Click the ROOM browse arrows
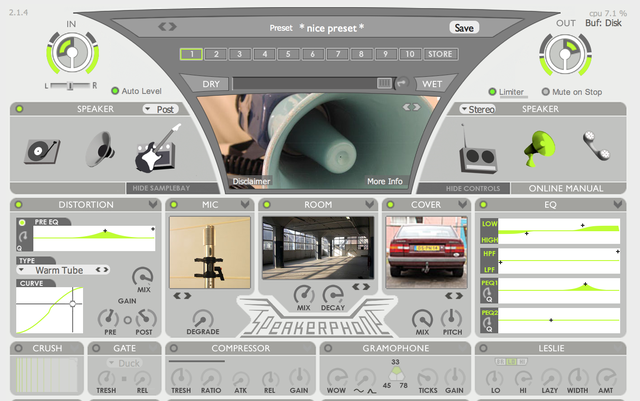This screenshot has height=401, width=640. point(361,287)
